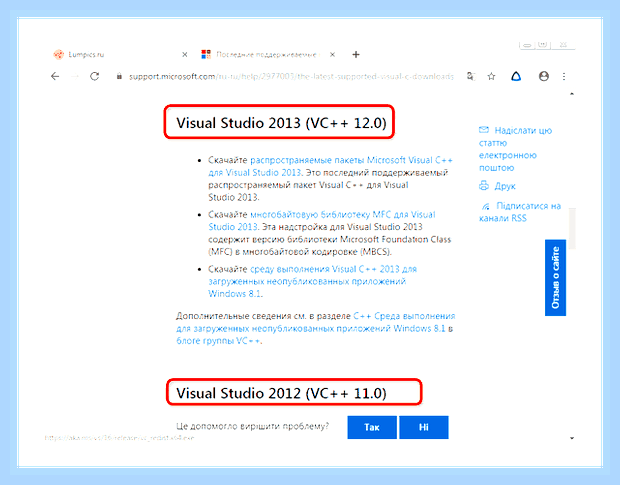Switch to the Lumpics.ru tab
Screen dimensions: 620x485
[x=86, y=55]
